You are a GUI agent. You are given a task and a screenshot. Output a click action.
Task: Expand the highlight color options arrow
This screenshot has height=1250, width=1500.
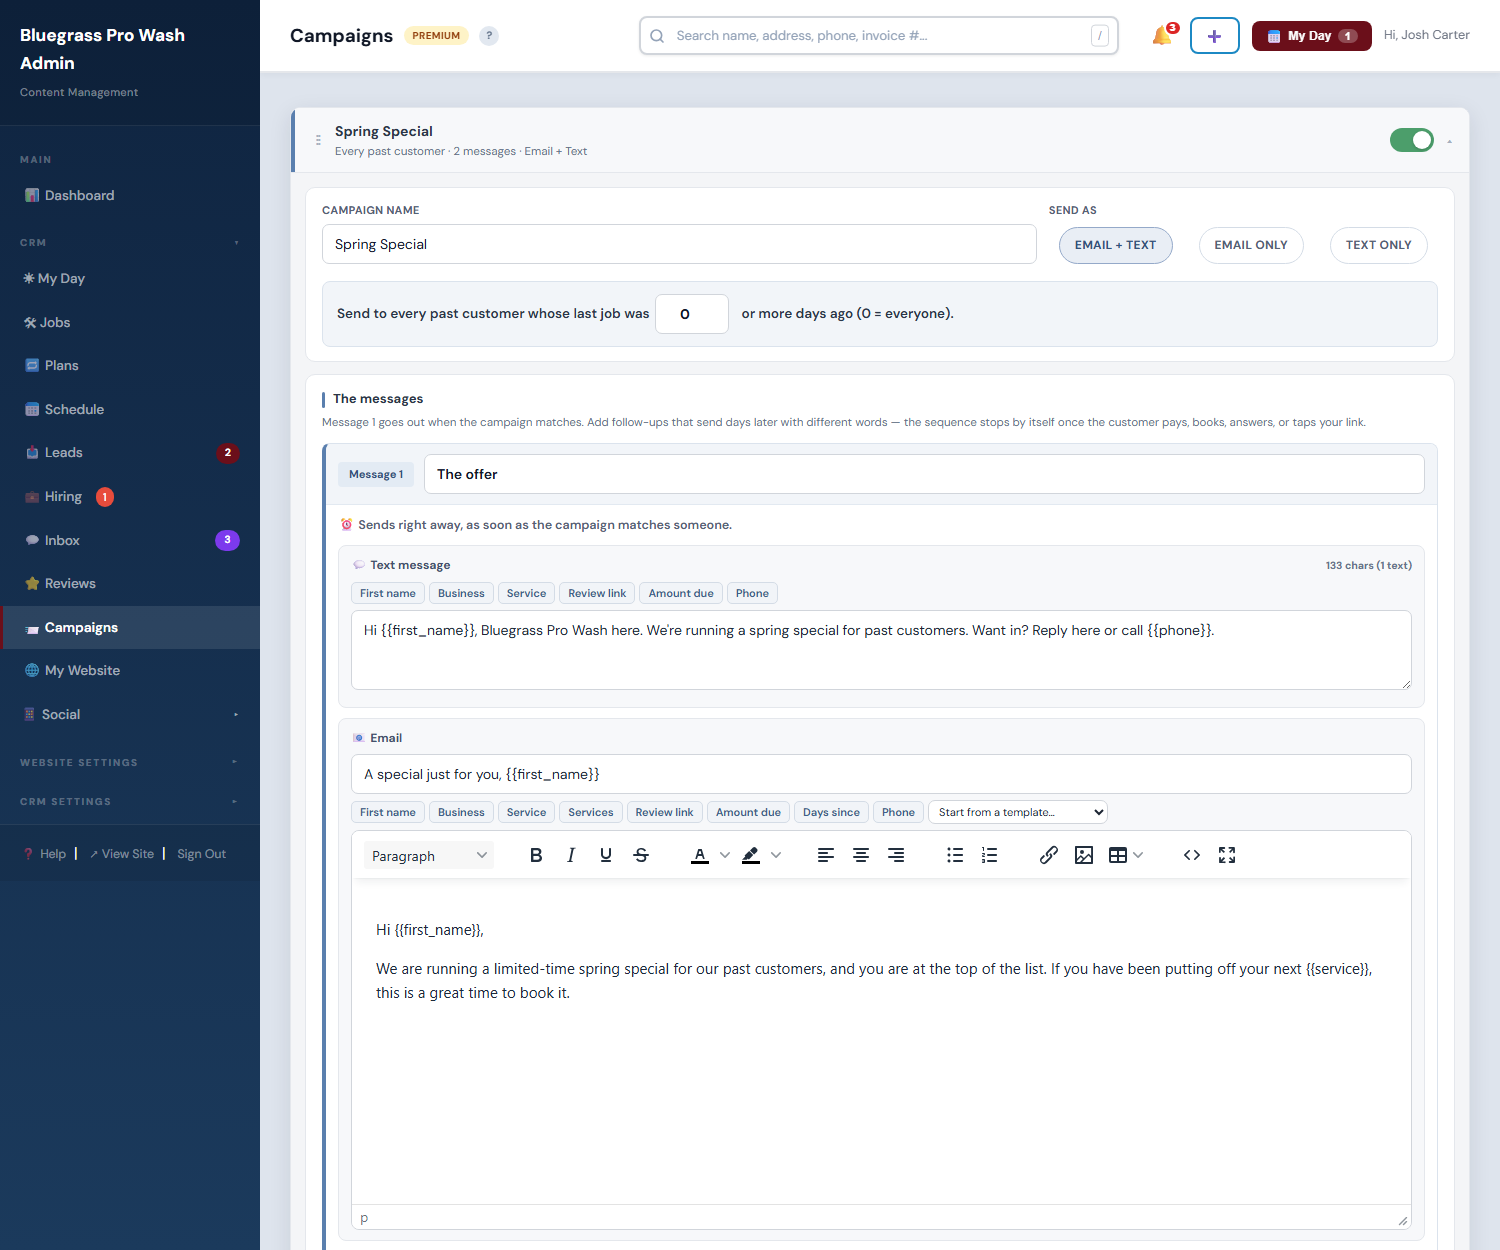pyautogui.click(x=776, y=855)
